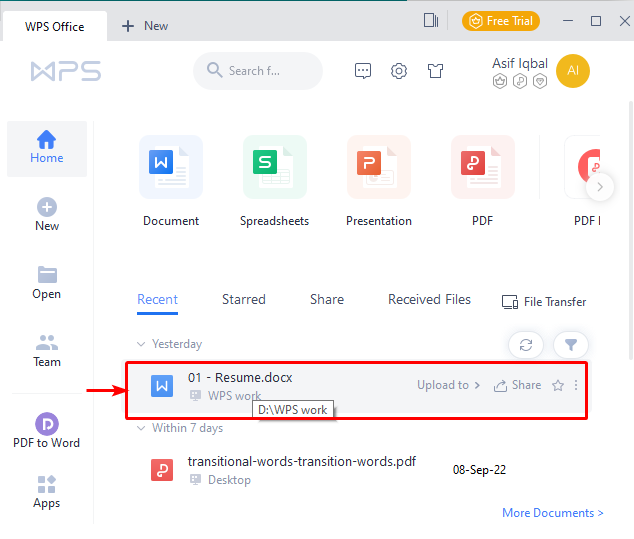Click the vertical scrollbar
This screenshot has height=539, width=634.
(x=631, y=230)
